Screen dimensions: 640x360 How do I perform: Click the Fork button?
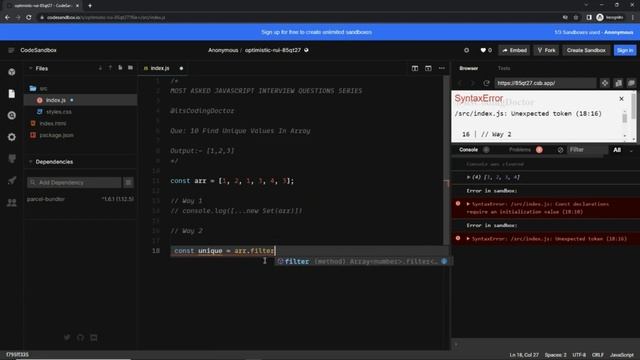547,50
